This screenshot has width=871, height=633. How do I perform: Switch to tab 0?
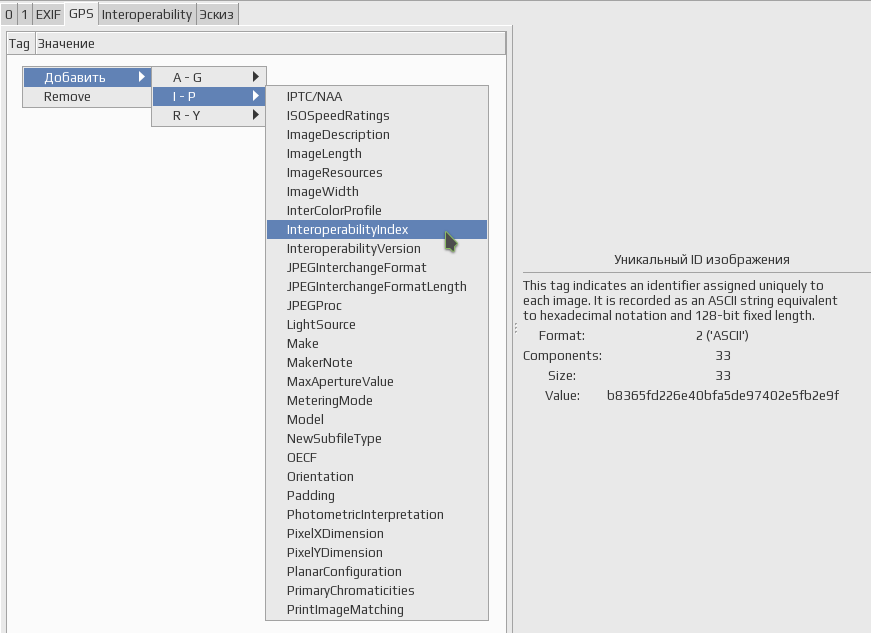point(9,14)
